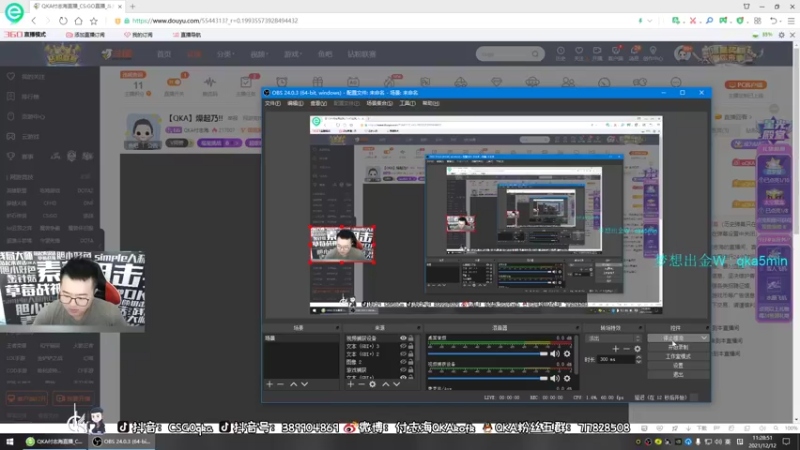Open Douyu following heart icon
Viewport: 800px width, 450px height.
579,53
